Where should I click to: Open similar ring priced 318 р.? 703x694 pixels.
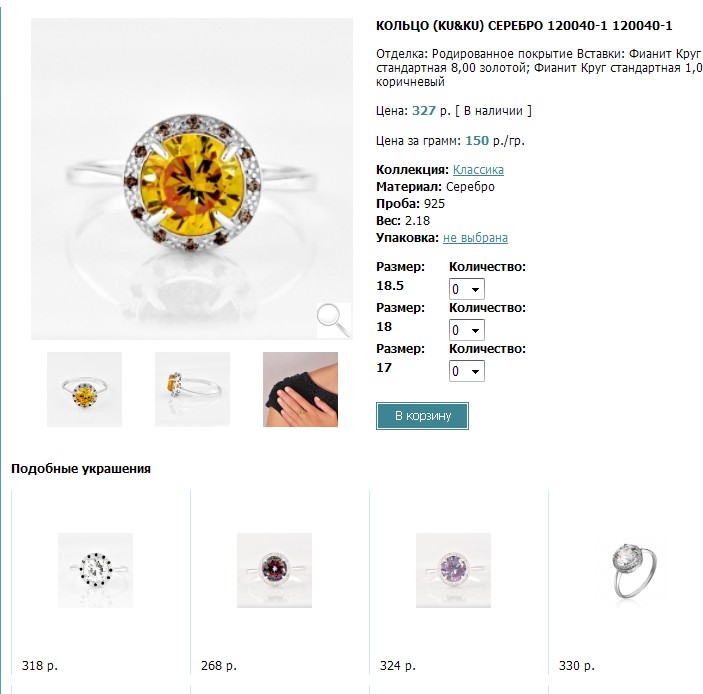pos(95,570)
